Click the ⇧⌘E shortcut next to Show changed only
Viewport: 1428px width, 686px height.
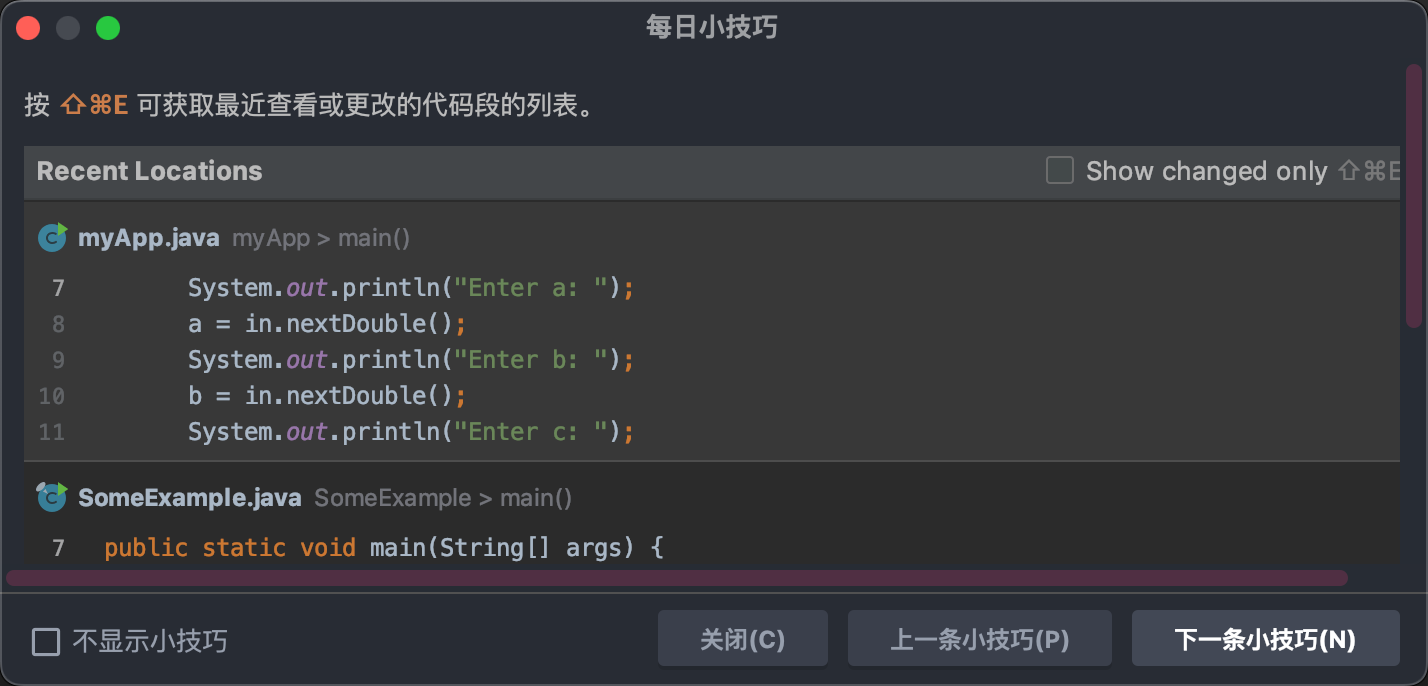1370,171
